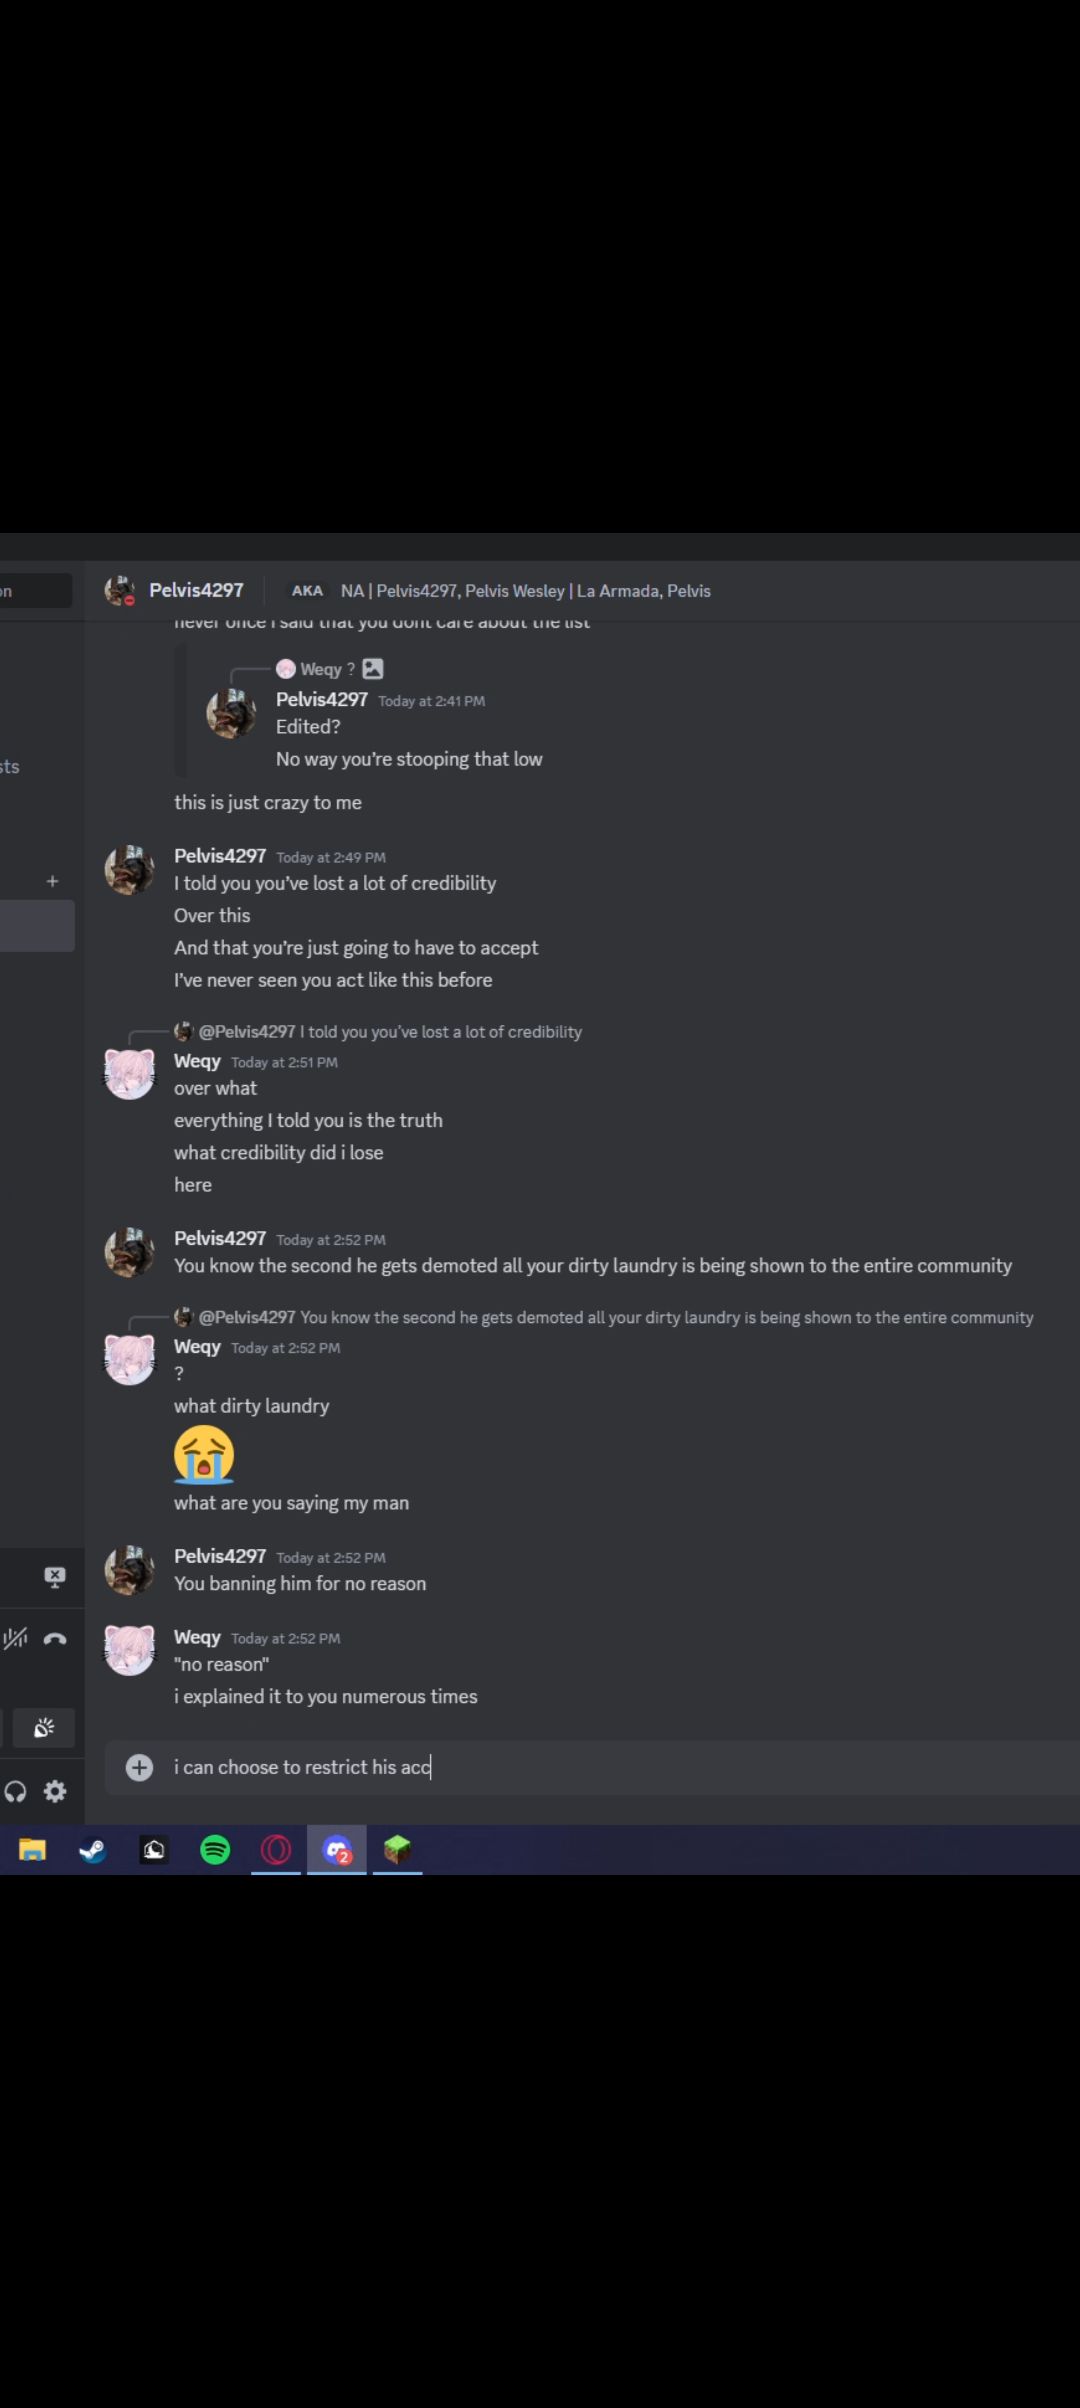This screenshot has height=2408, width=1080.
Task: Click Pelvis4297 username in the chat header
Action: click(x=196, y=590)
